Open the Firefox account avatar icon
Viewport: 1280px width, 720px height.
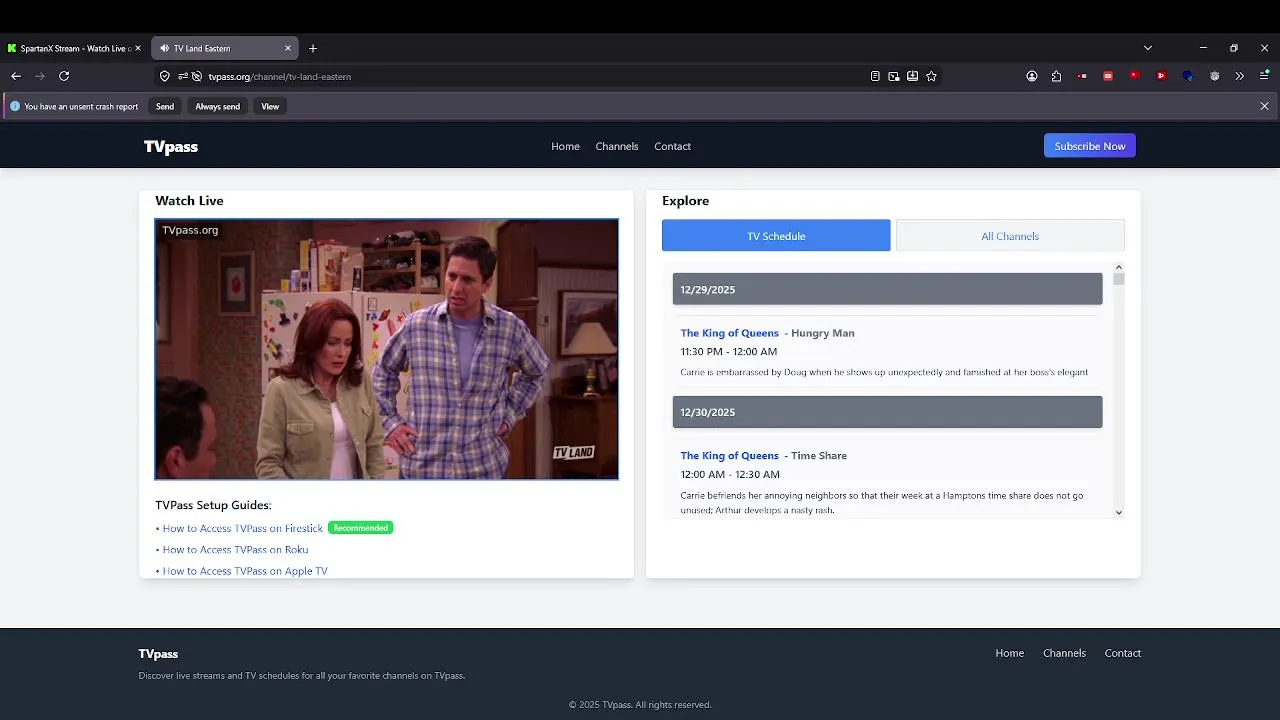[x=1032, y=76]
